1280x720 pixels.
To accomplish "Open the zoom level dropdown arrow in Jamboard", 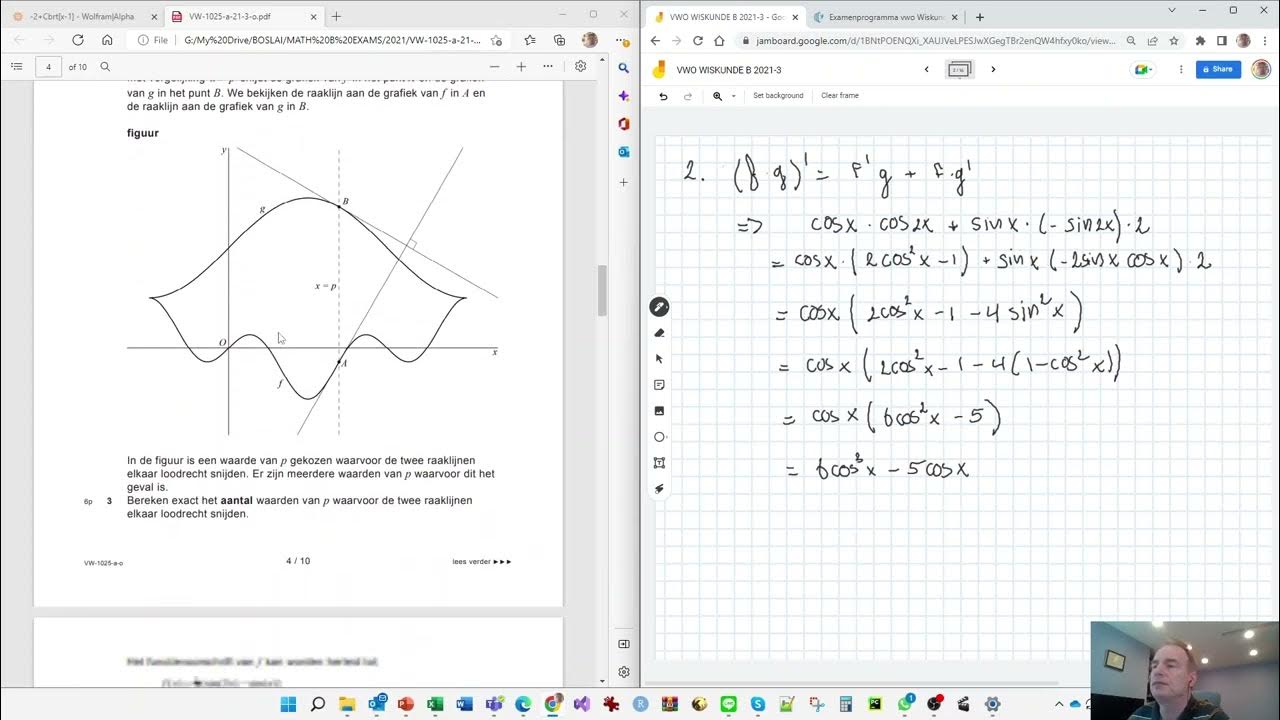I will pyautogui.click(x=733, y=96).
